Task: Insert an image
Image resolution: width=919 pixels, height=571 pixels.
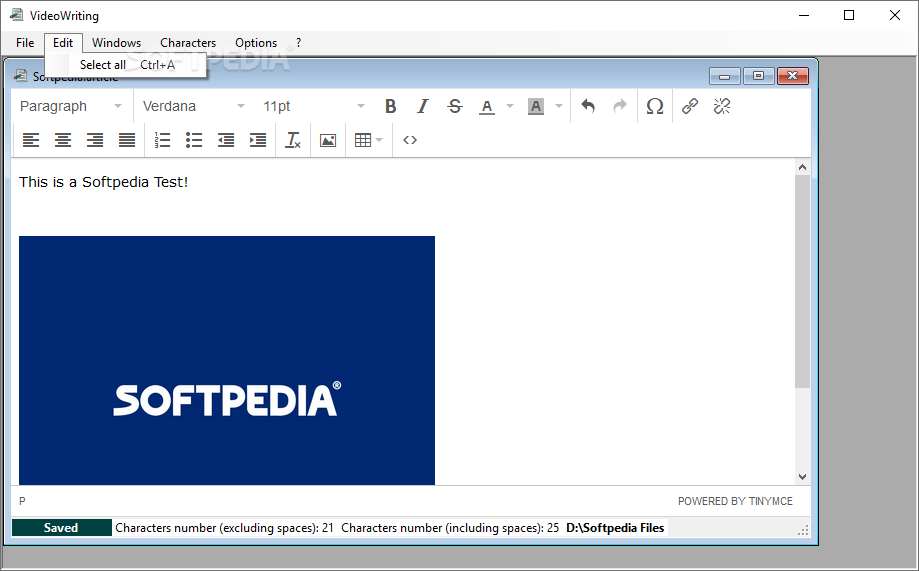Action: [328, 140]
